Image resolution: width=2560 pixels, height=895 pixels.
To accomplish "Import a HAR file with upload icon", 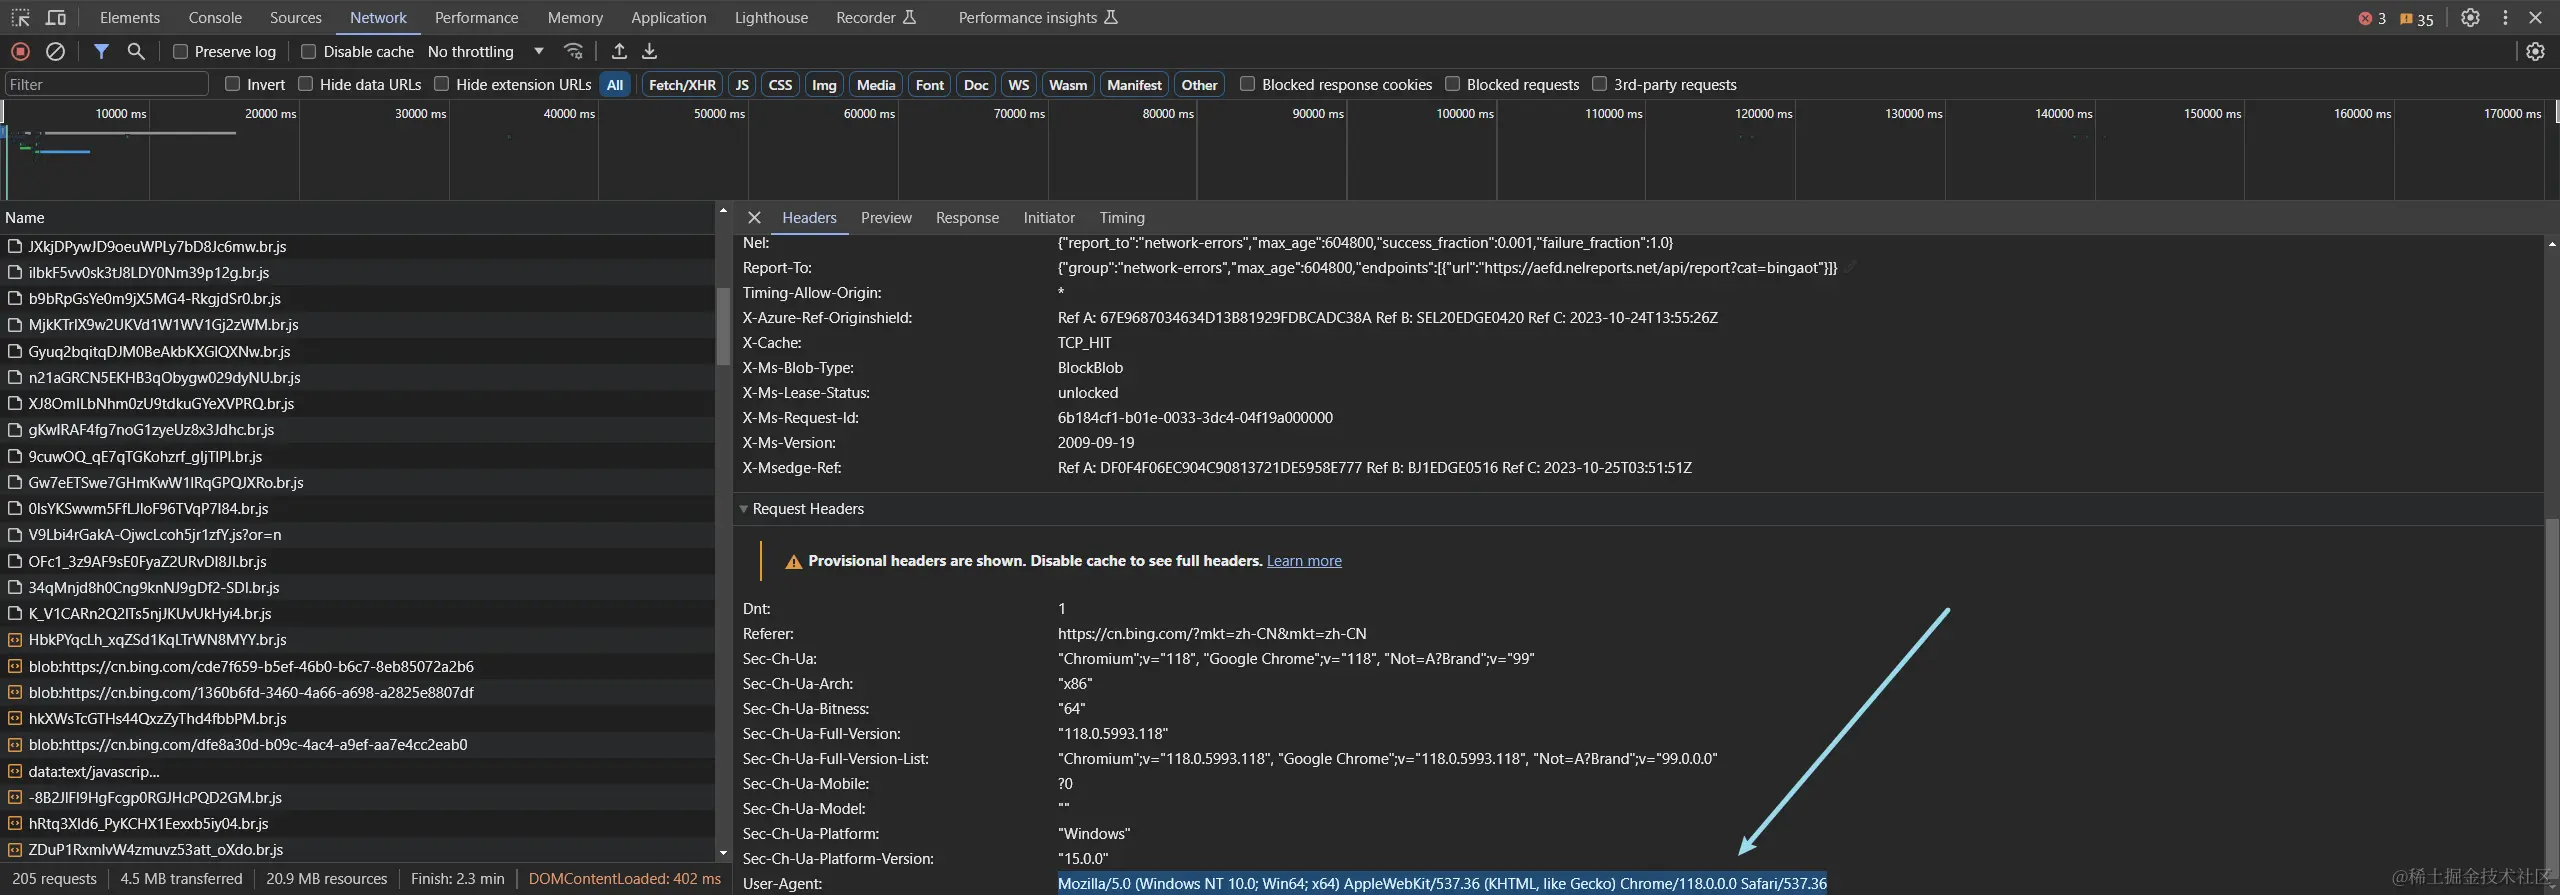I will click(619, 51).
